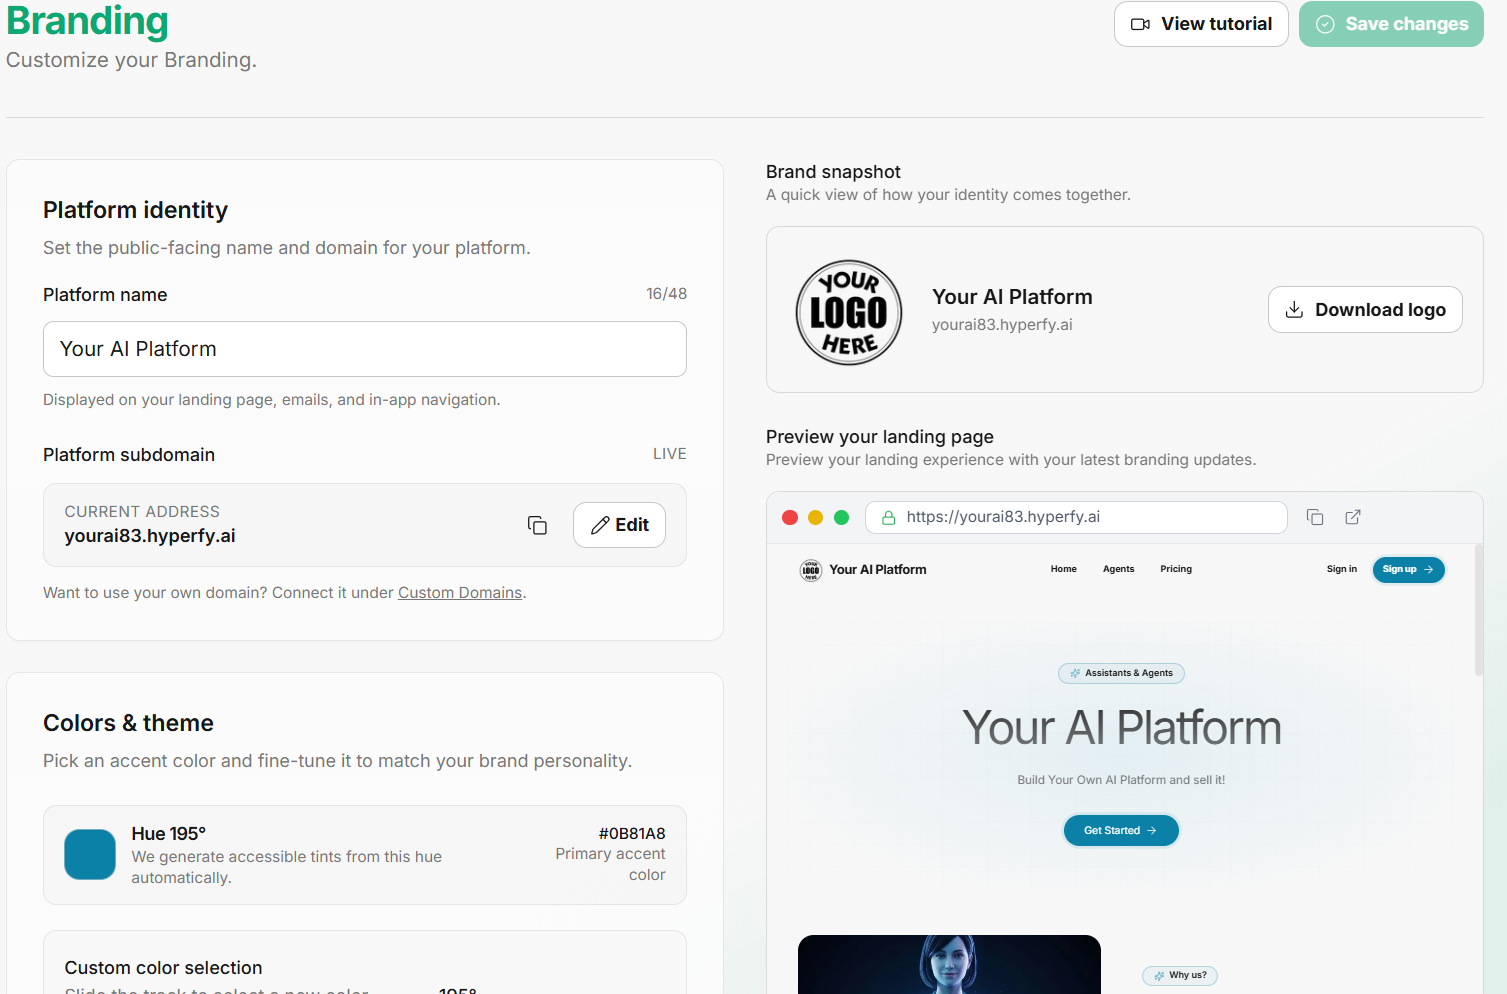Viewport: 1507px width, 994px height.
Task: Click the Why us? badge in preview
Action: 1180,976
